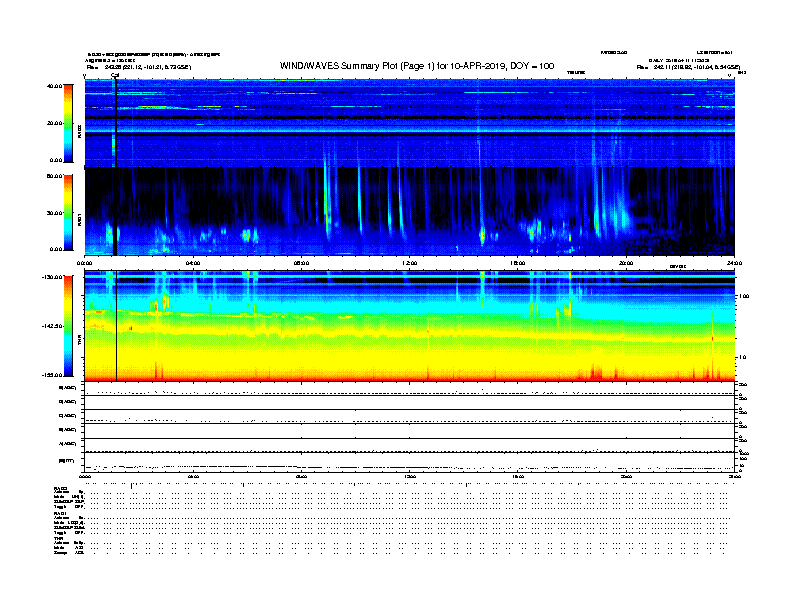Click the Cal marker label above RAD2 panel
Image resolution: width=792 pixels, height=612 pixels.
(x=115, y=76)
